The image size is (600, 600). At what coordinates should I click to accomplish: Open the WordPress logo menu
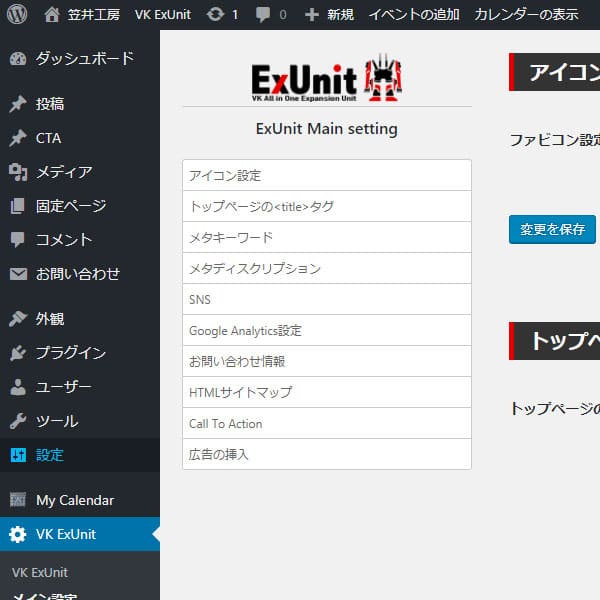(x=17, y=14)
